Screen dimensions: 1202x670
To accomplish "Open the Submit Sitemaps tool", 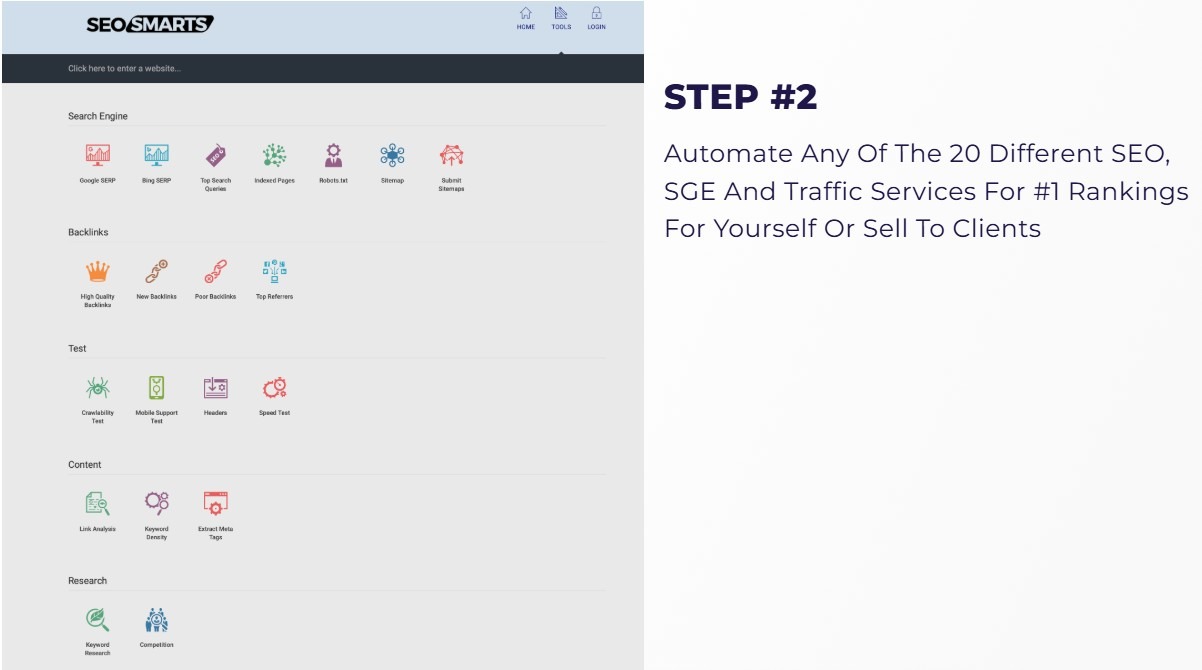I will coord(451,155).
